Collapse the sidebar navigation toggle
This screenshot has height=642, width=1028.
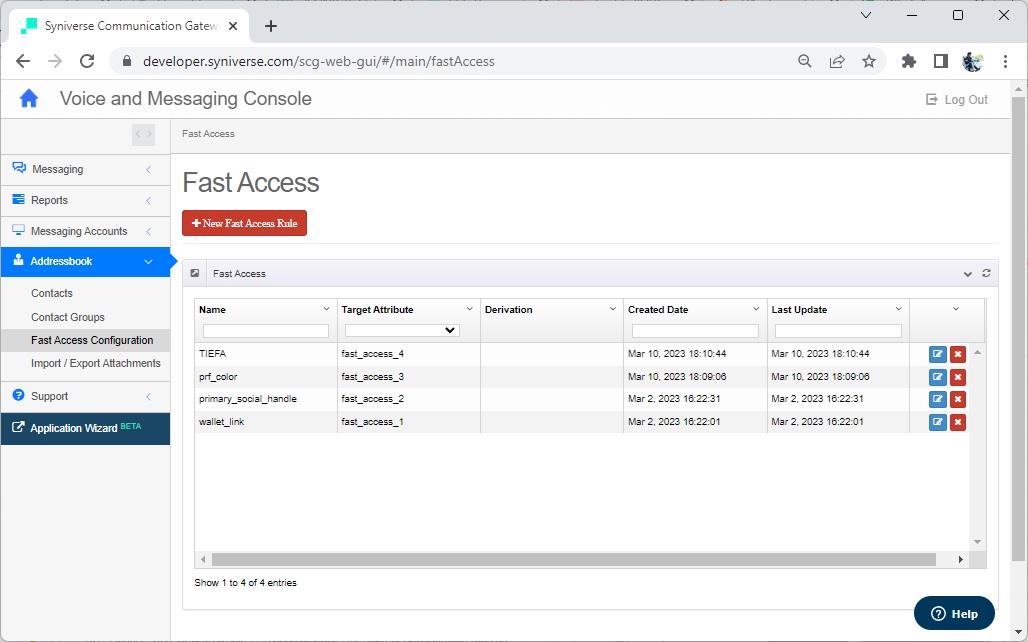(x=144, y=134)
